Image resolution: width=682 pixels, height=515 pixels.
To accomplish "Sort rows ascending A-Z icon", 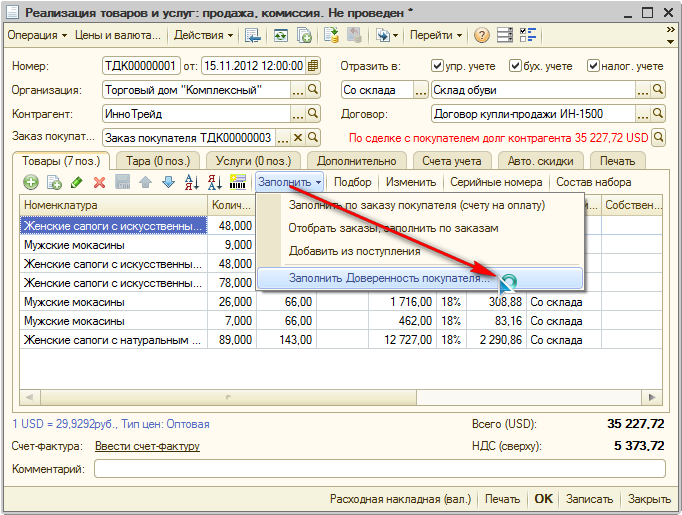I will [x=190, y=182].
